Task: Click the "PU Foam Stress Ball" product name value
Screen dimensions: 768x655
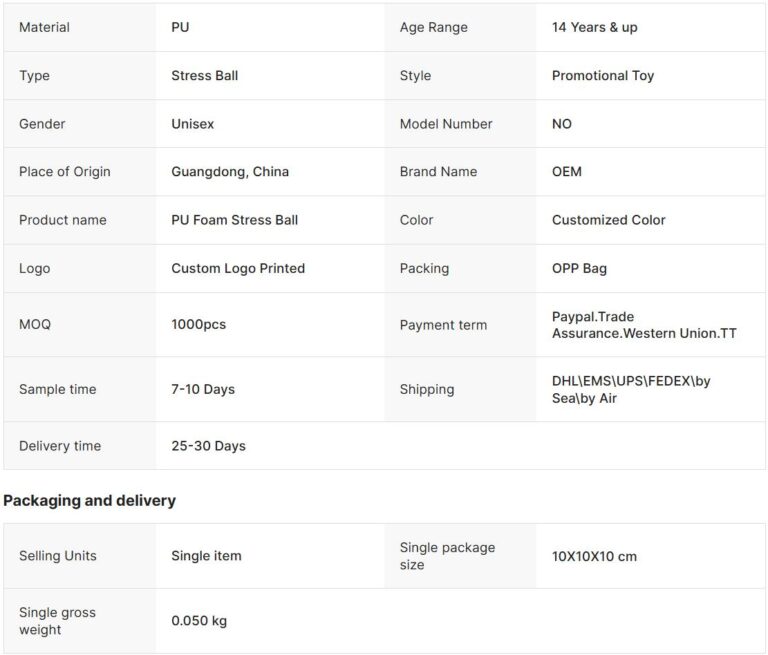Action: click(x=234, y=220)
